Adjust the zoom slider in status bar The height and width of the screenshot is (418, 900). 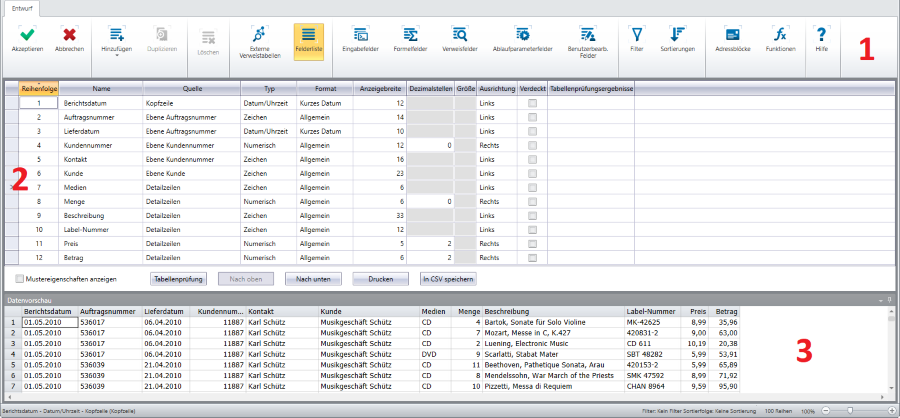[851, 411]
